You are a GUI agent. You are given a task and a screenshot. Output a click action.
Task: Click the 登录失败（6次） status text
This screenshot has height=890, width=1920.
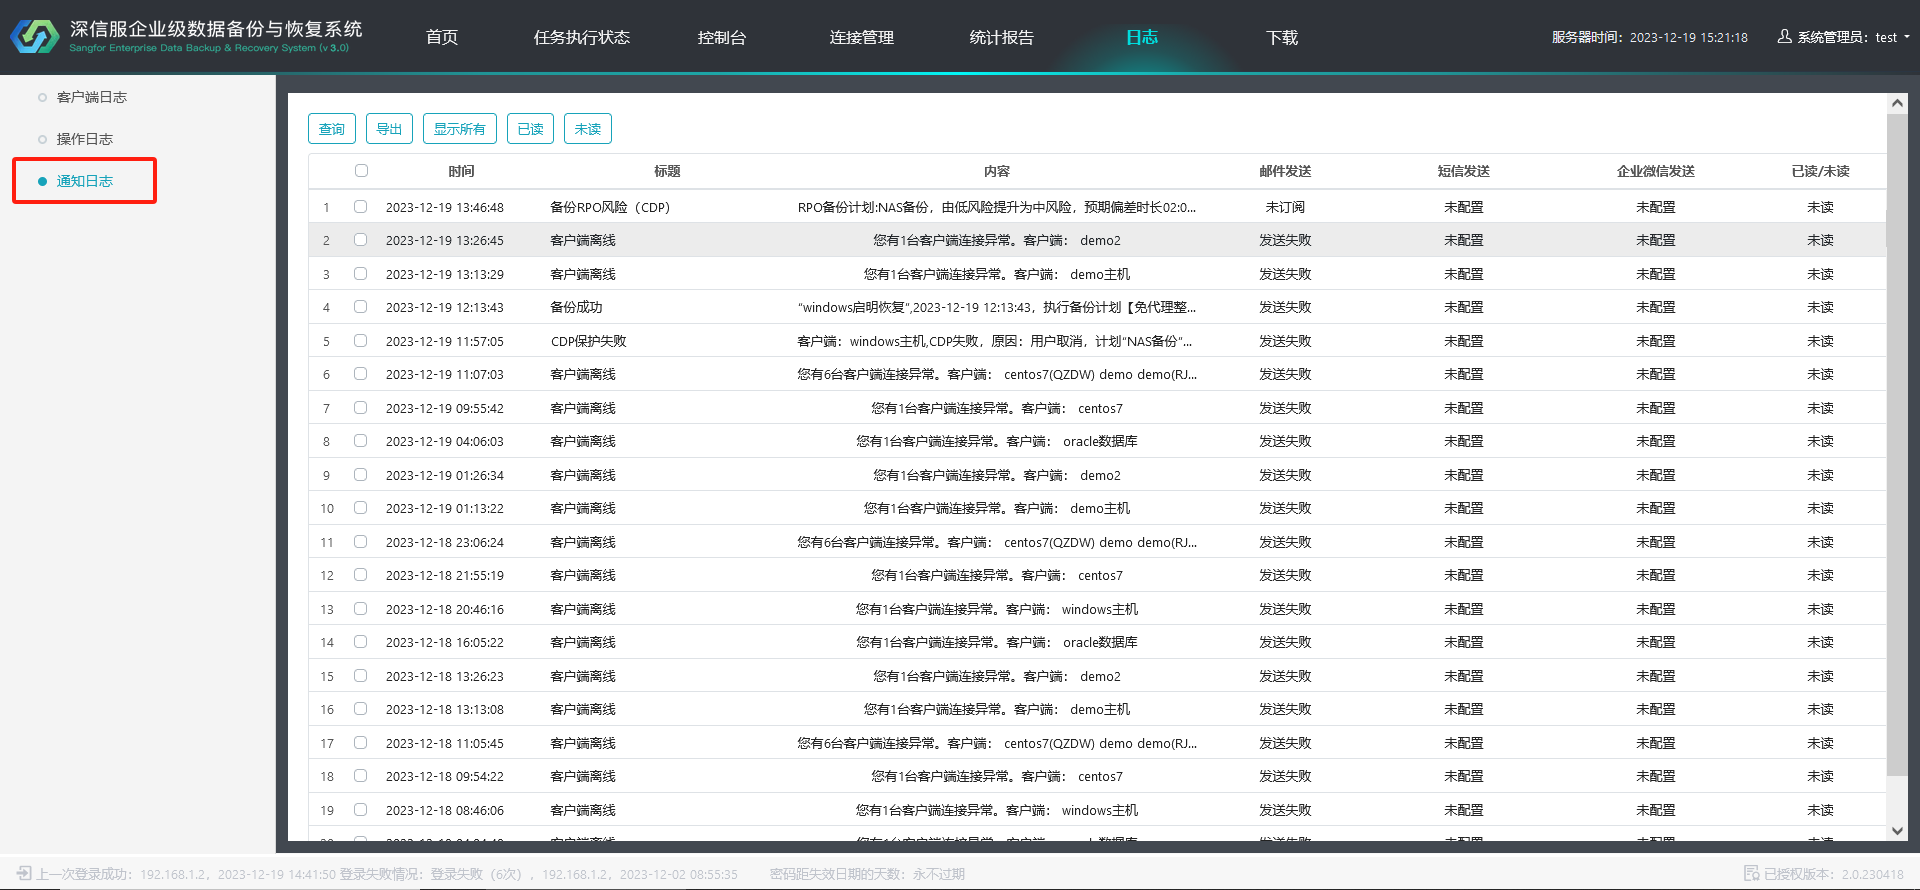click(x=477, y=874)
